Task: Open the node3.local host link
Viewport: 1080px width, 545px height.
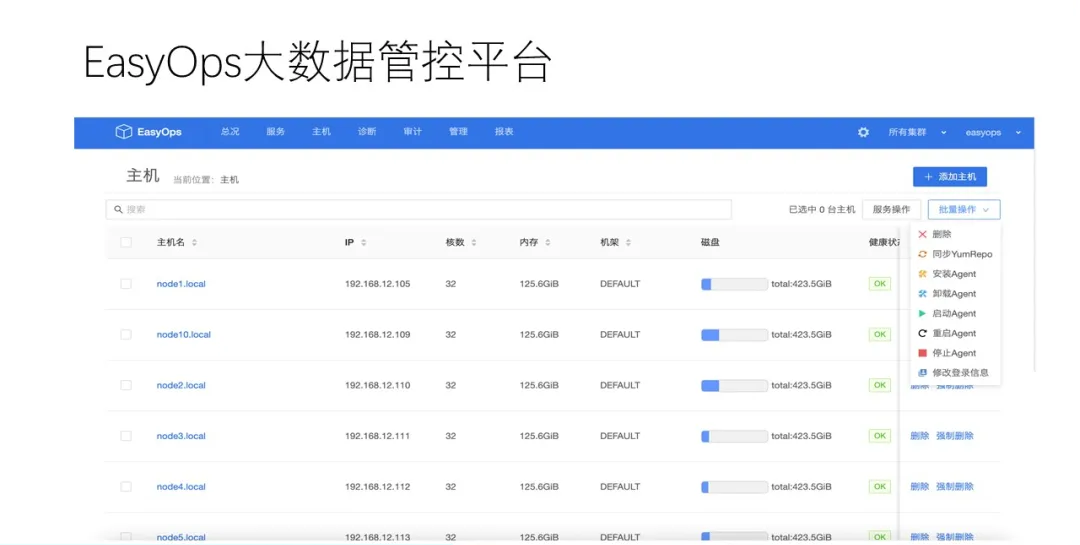Action: tap(181, 436)
